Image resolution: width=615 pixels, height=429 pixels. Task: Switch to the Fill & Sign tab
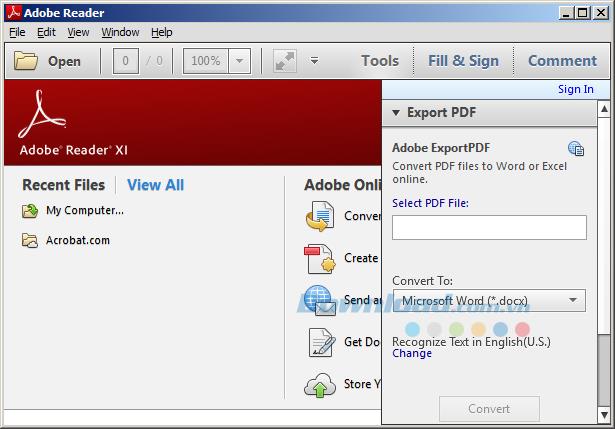(463, 61)
